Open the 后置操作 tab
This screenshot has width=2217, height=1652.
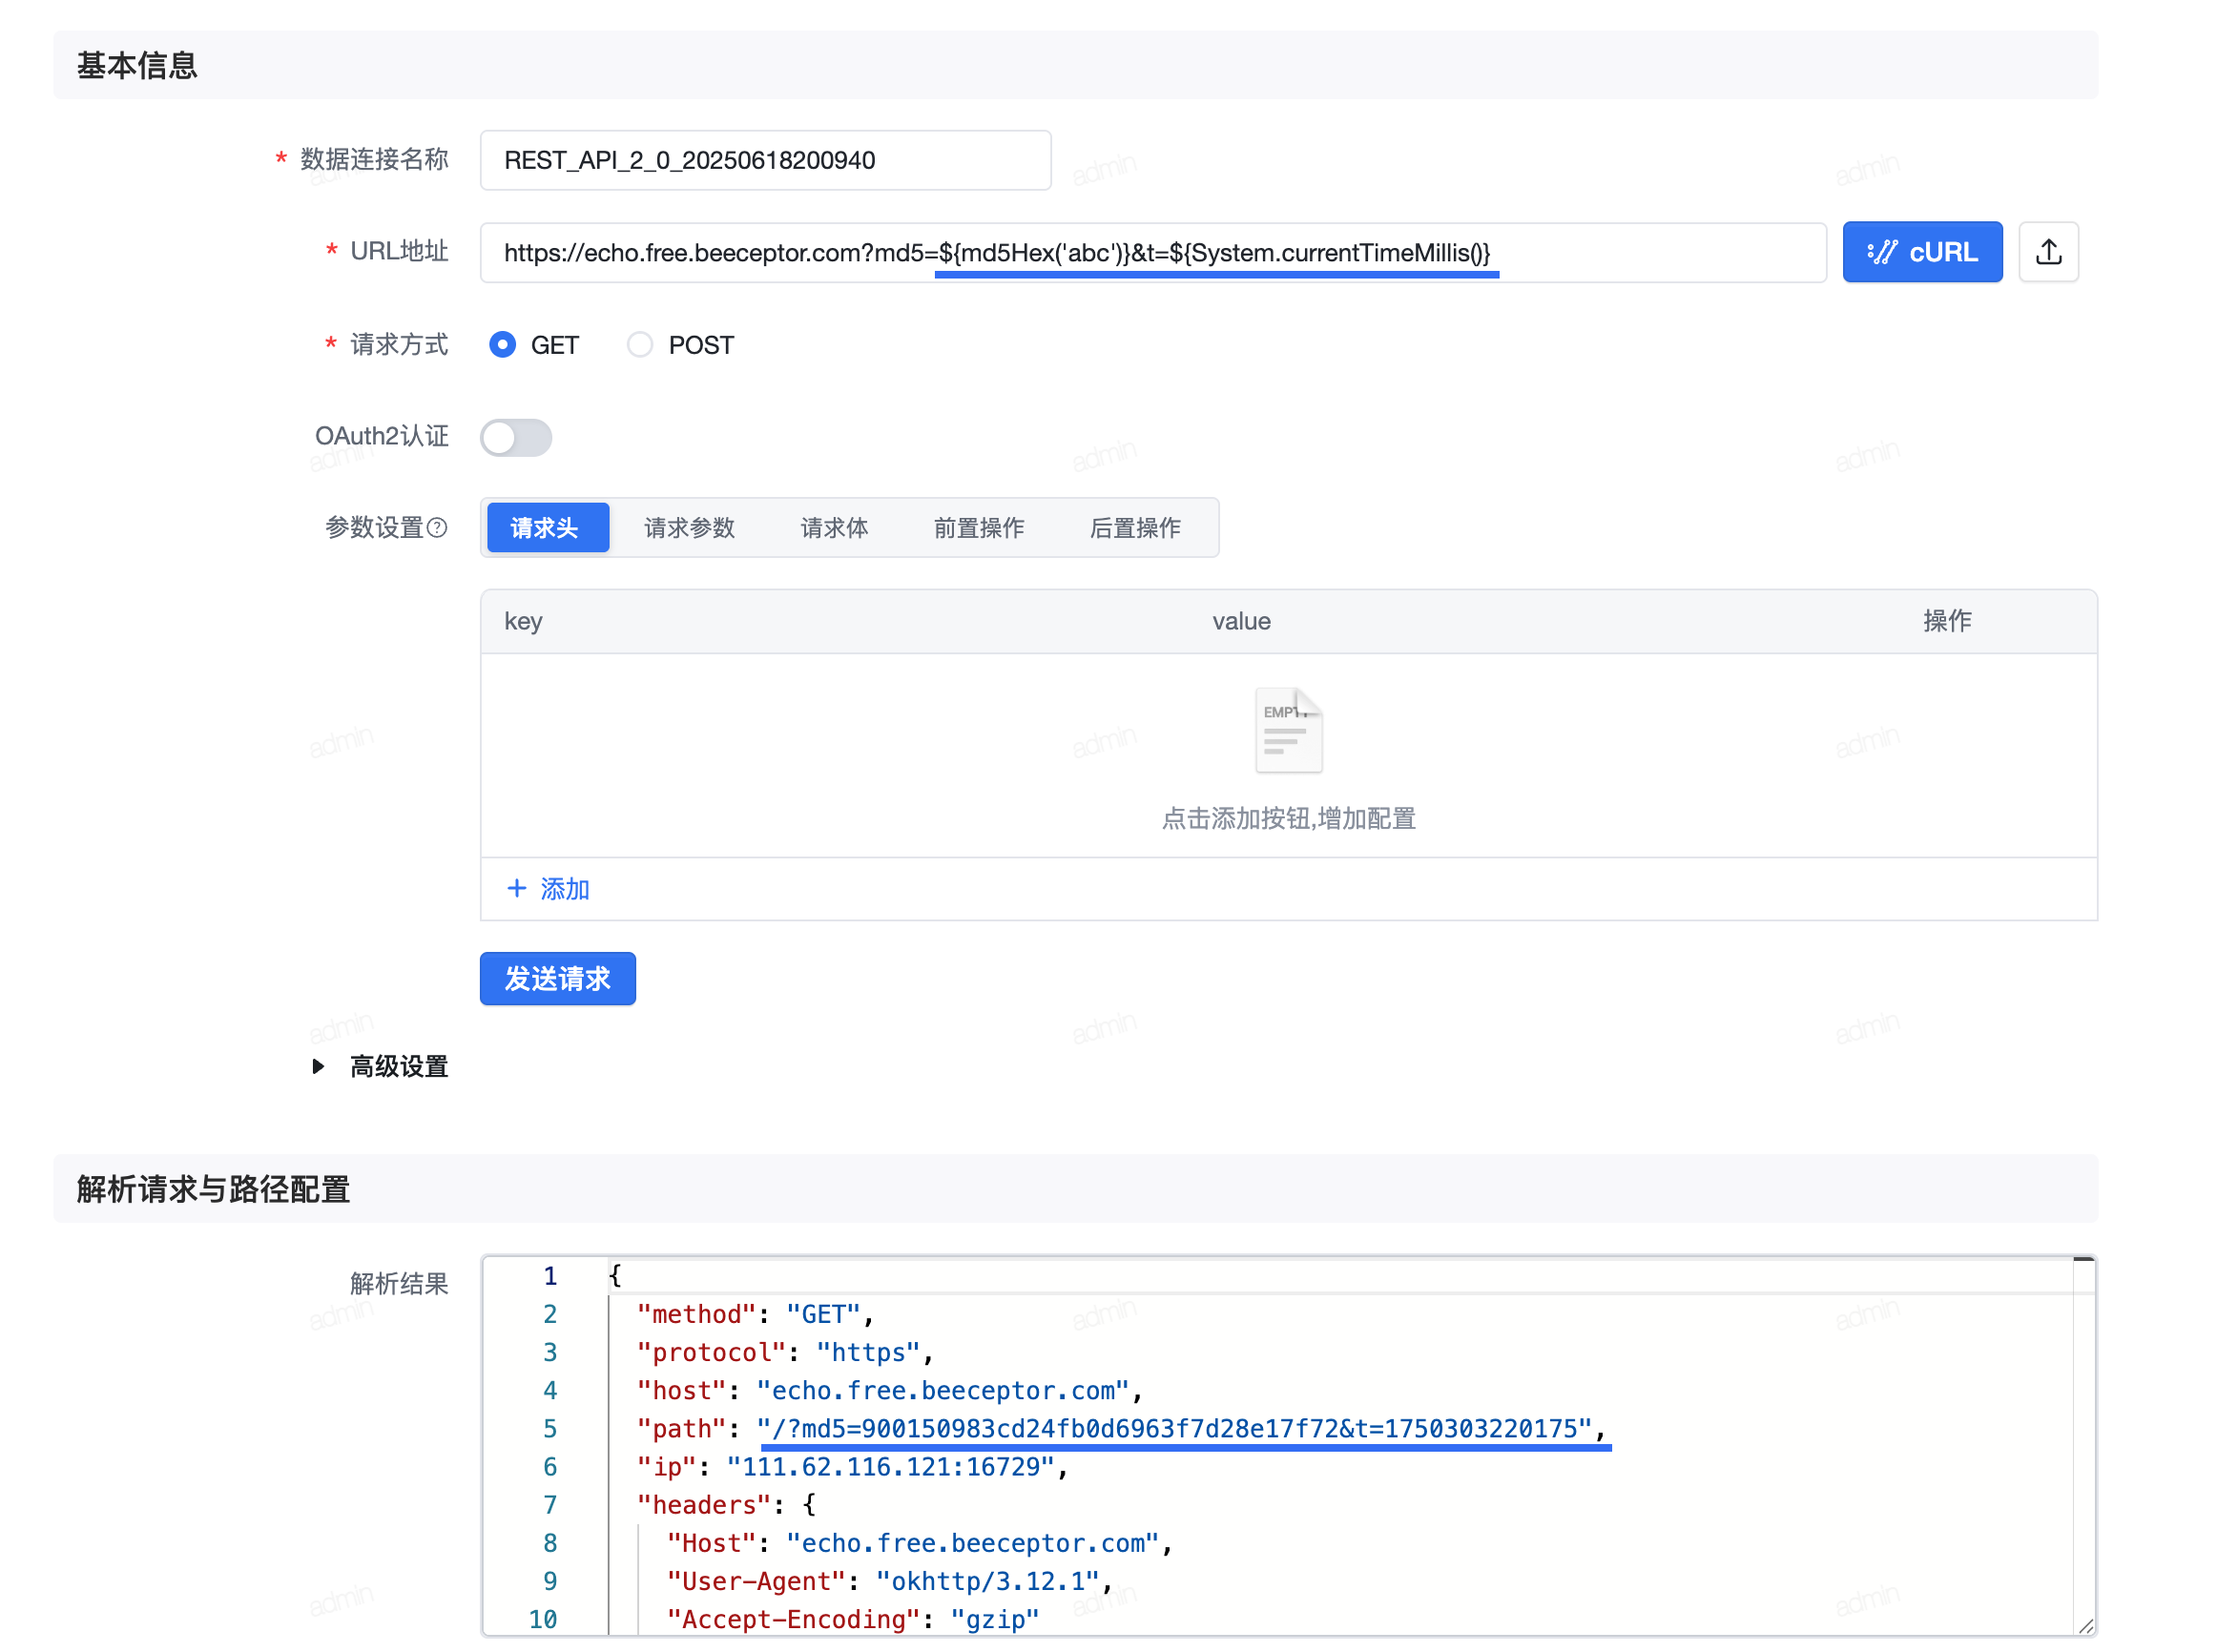pyautogui.click(x=1134, y=527)
